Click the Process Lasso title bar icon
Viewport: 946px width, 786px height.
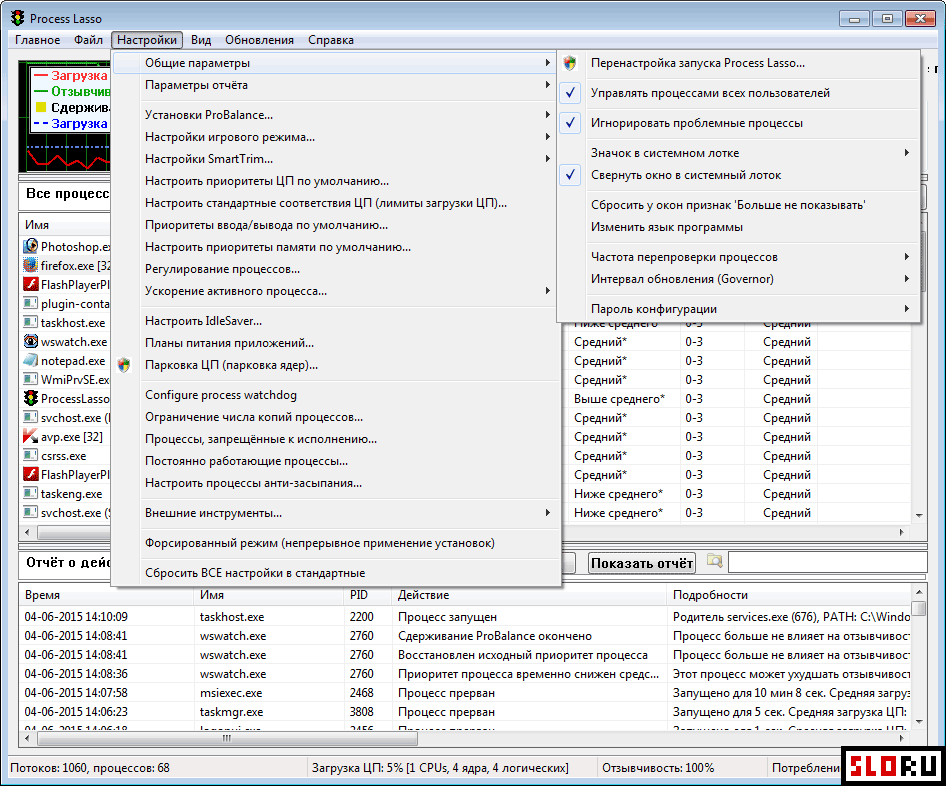coord(17,18)
